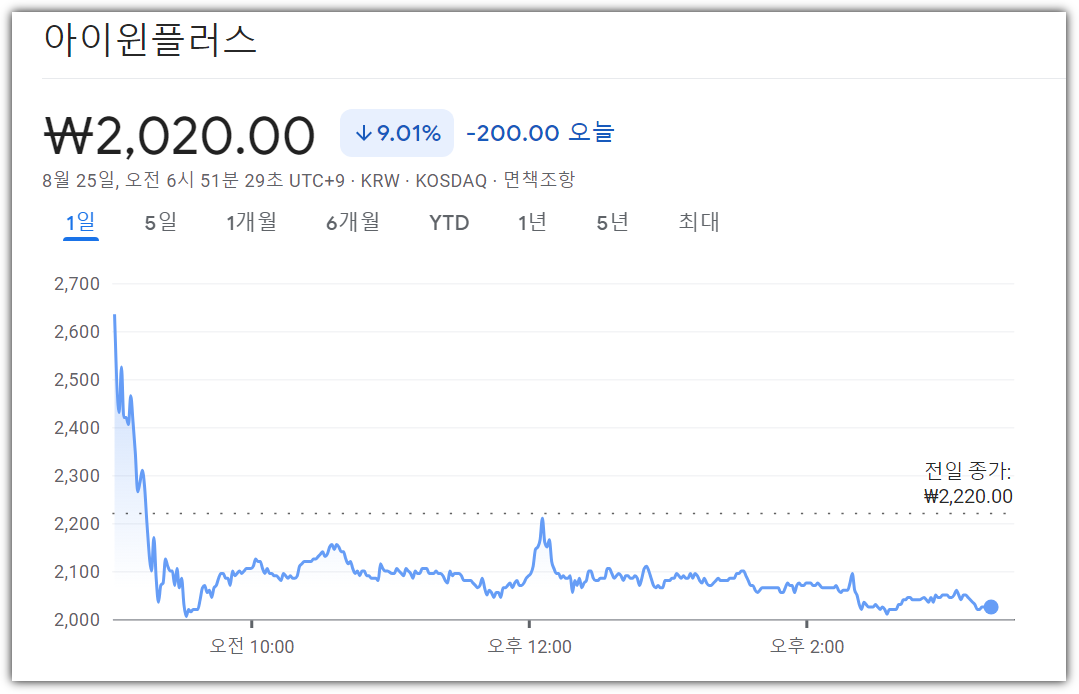Click the 2,700 y-axis label
1079x694 pixels.
(x=77, y=284)
